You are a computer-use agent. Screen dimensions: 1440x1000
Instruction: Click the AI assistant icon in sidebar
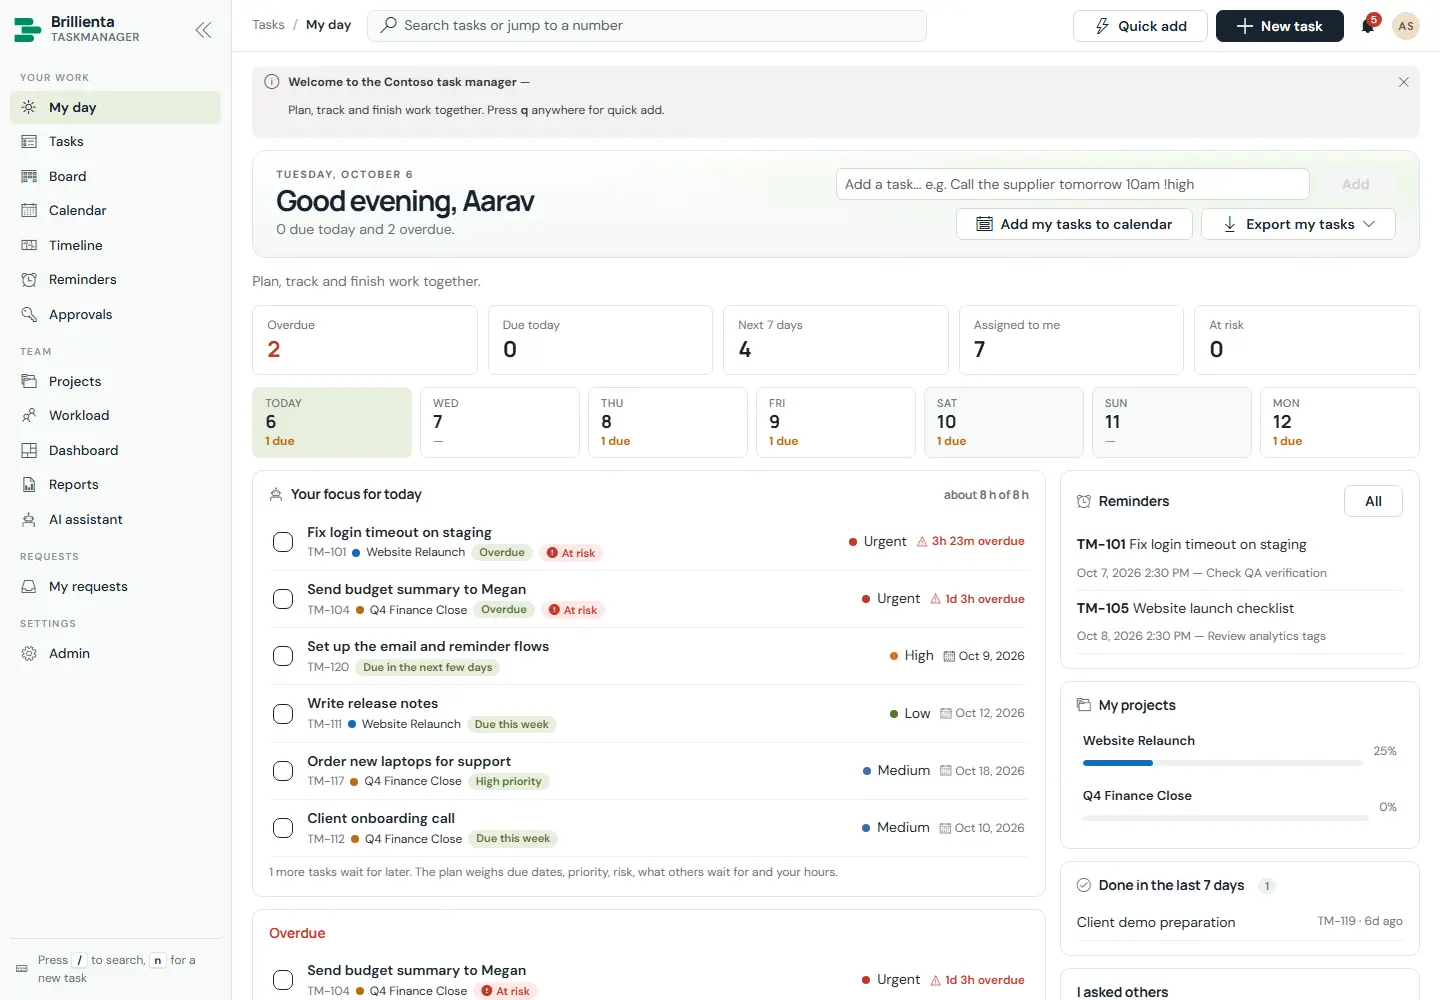29,519
